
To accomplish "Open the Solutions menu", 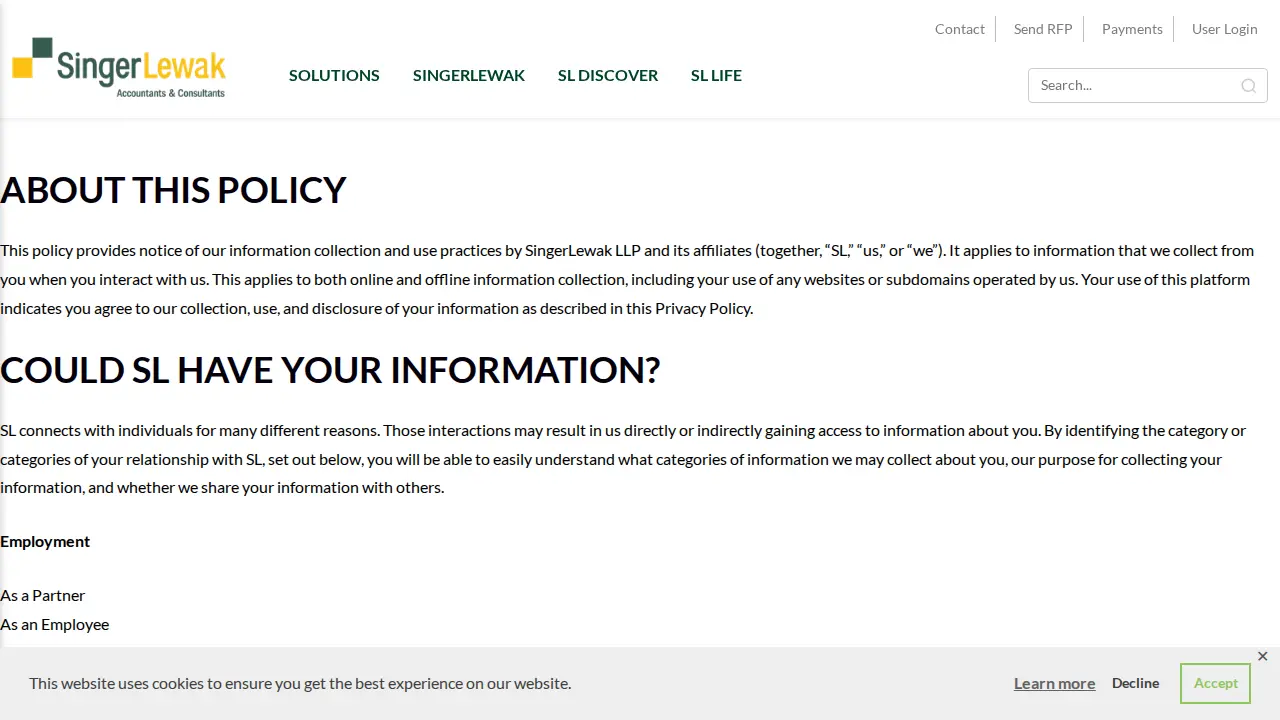I will (x=334, y=75).
